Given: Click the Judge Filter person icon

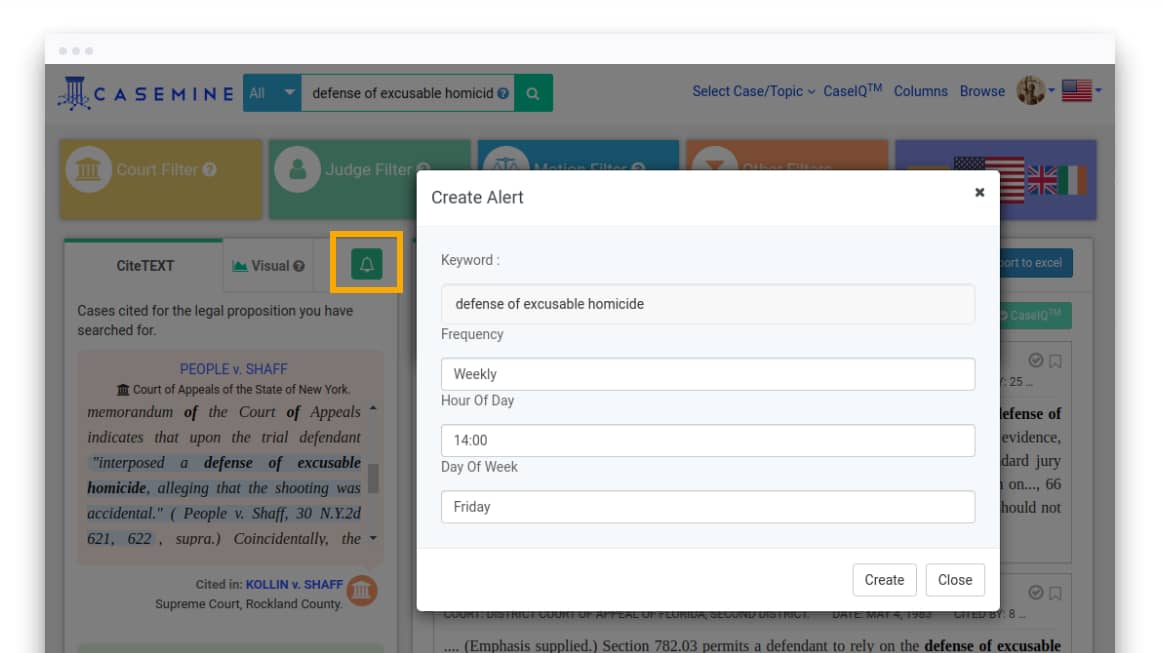Looking at the screenshot, I should [297, 170].
